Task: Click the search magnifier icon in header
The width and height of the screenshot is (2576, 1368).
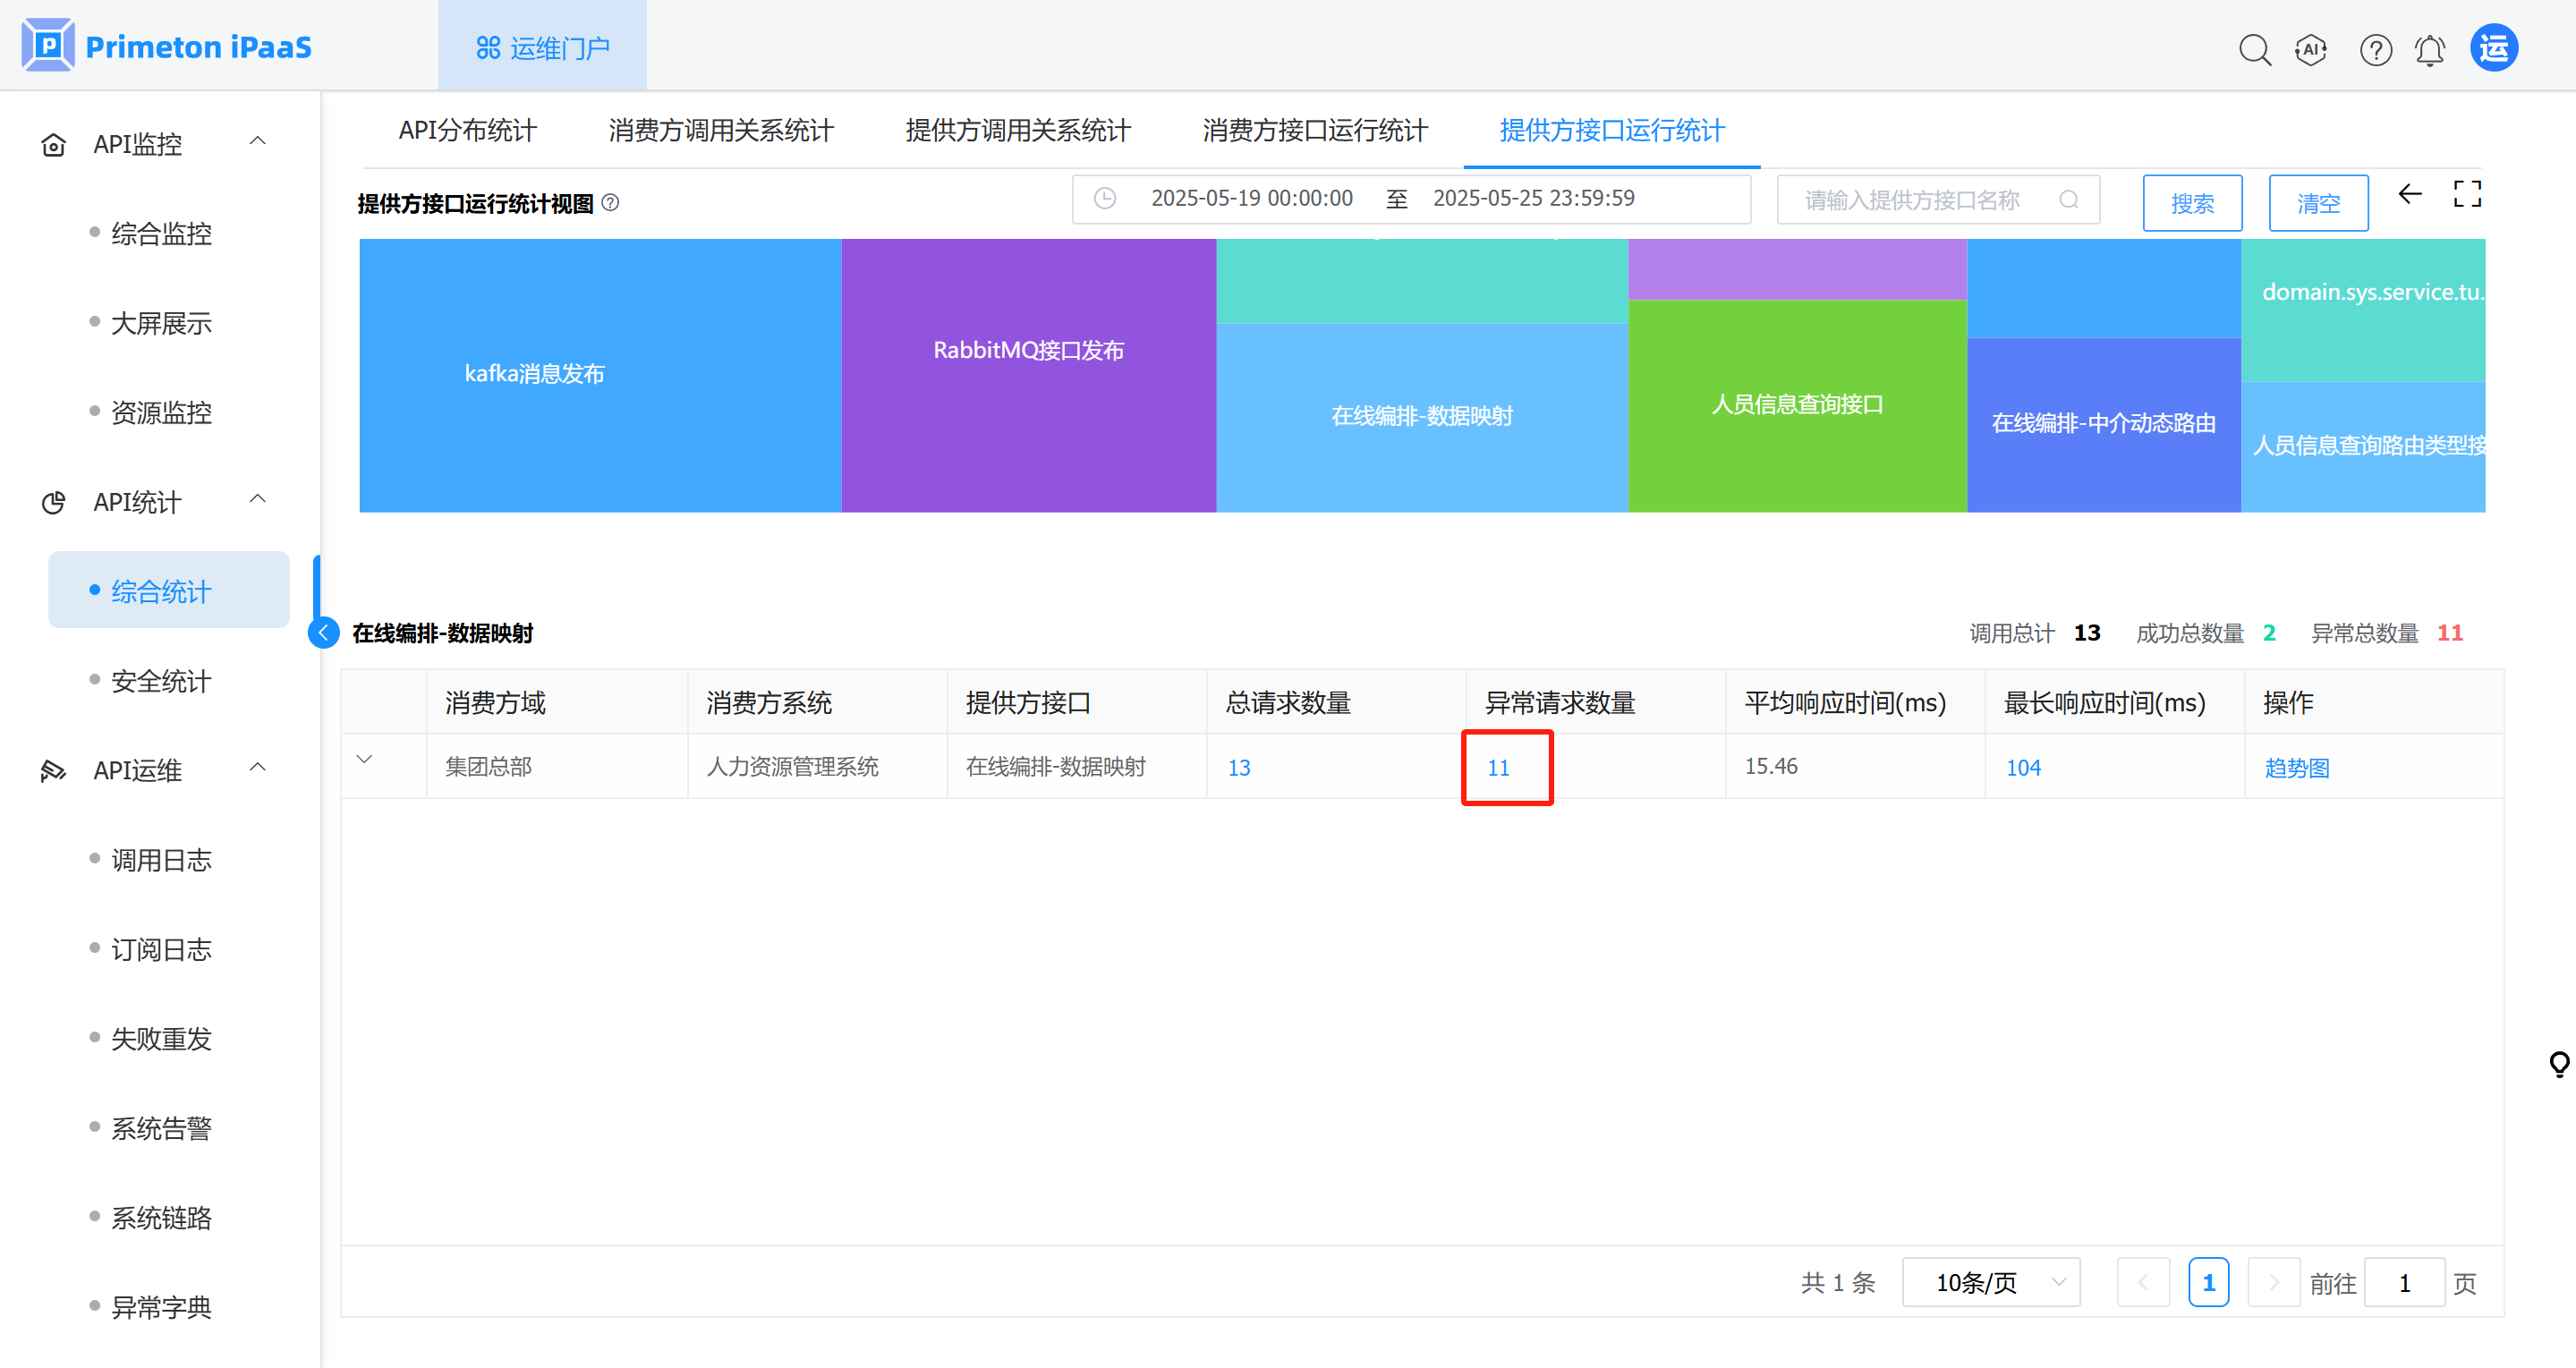Action: tap(2254, 49)
